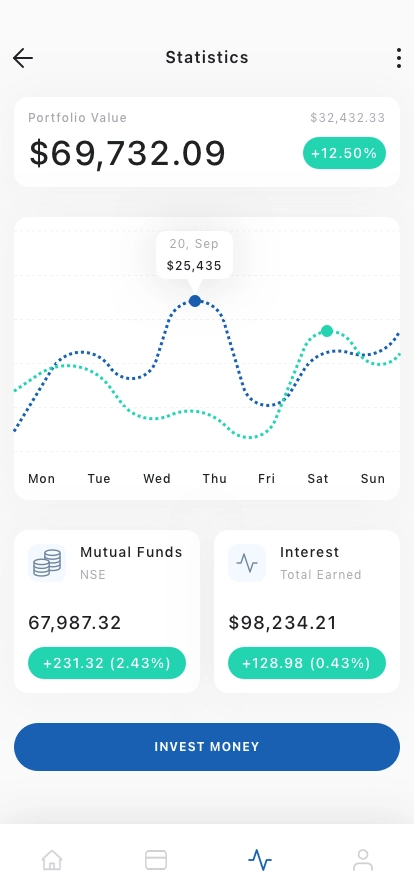The height and width of the screenshot is (896, 414).
Task: Tap the Portfolio Value label
Action: click(78, 118)
